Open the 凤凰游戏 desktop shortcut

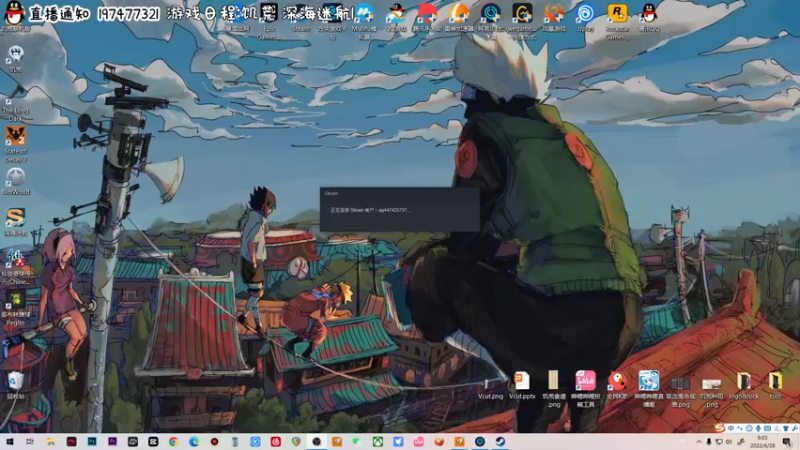click(x=554, y=18)
